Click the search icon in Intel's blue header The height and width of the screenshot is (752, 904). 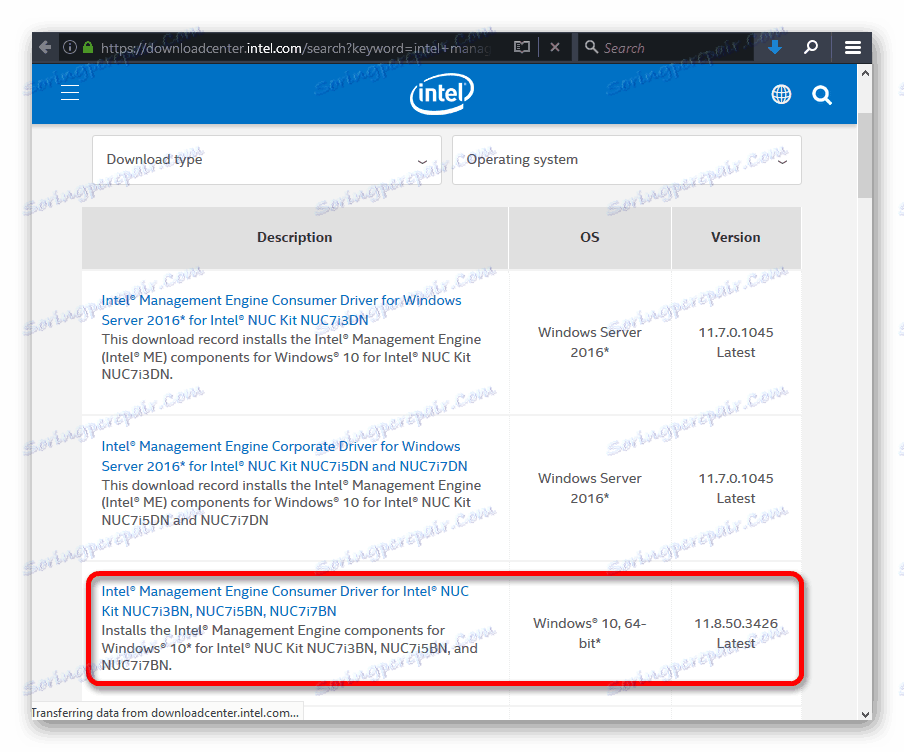[x=821, y=95]
